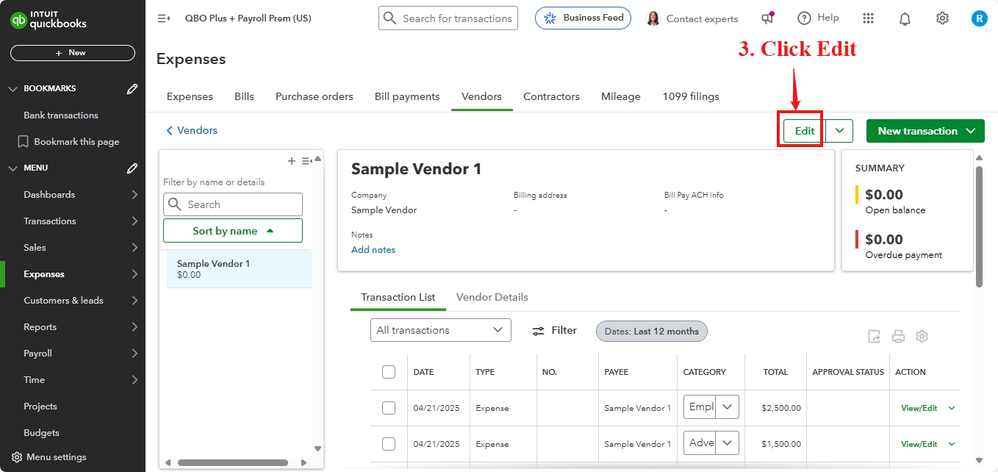Go back to Vendors list

[192, 130]
